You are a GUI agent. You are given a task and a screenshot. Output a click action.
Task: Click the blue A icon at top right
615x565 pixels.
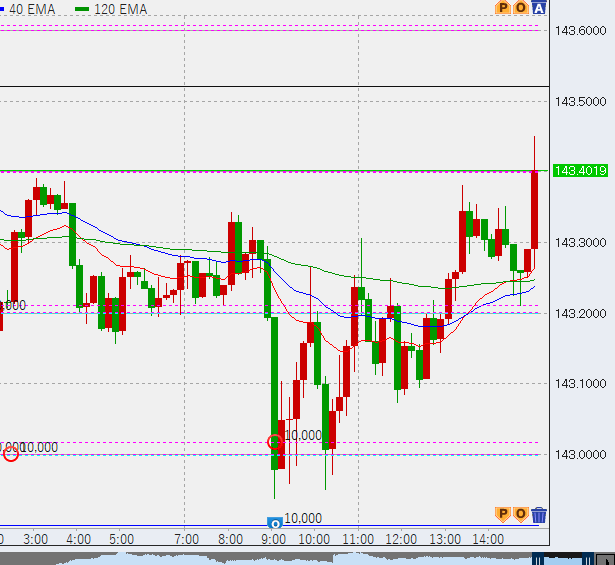[539, 8]
